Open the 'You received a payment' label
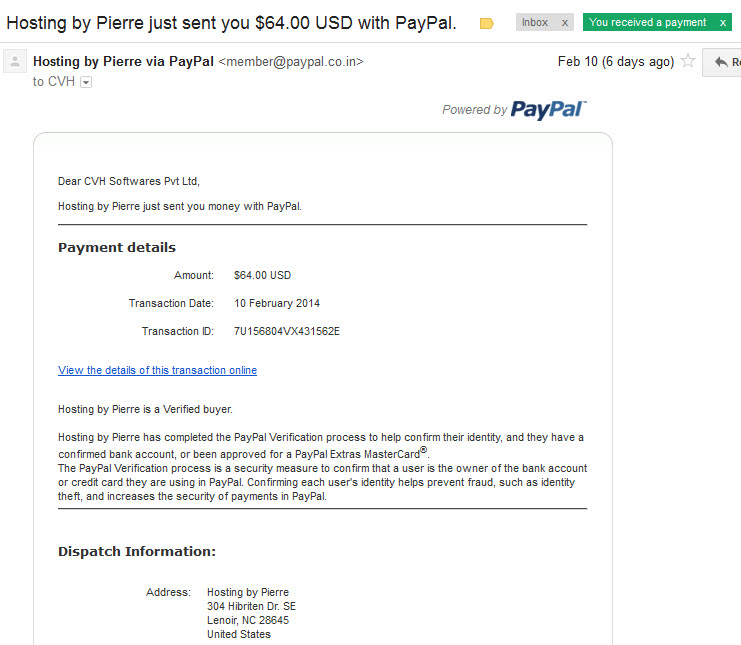The image size is (741, 645). (x=647, y=22)
